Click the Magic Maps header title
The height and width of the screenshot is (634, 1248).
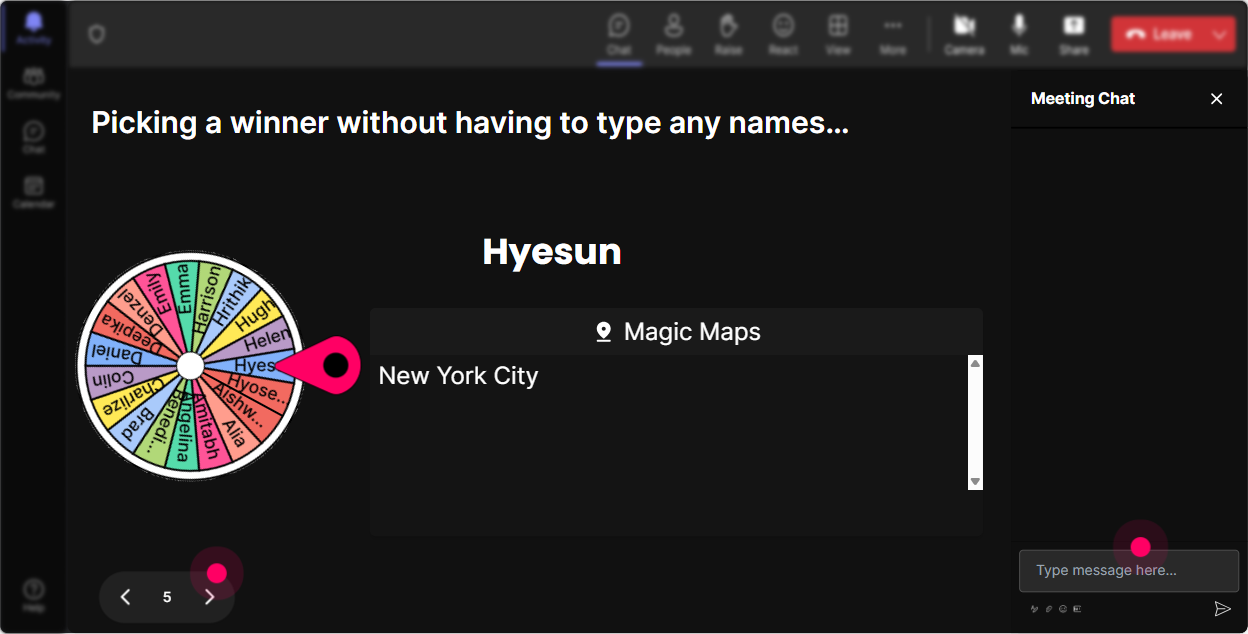692,332
